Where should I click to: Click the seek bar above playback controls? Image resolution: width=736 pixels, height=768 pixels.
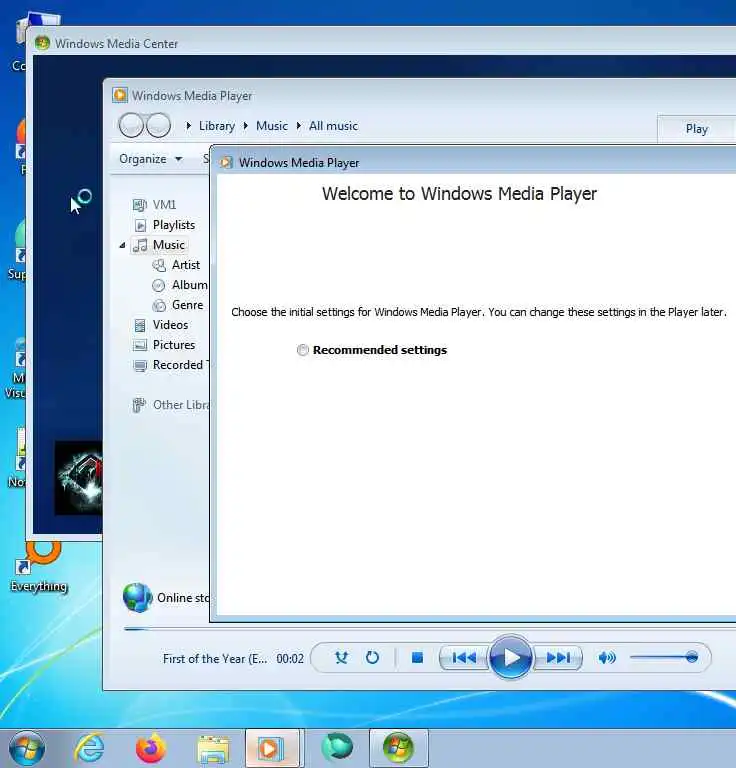[430, 629]
